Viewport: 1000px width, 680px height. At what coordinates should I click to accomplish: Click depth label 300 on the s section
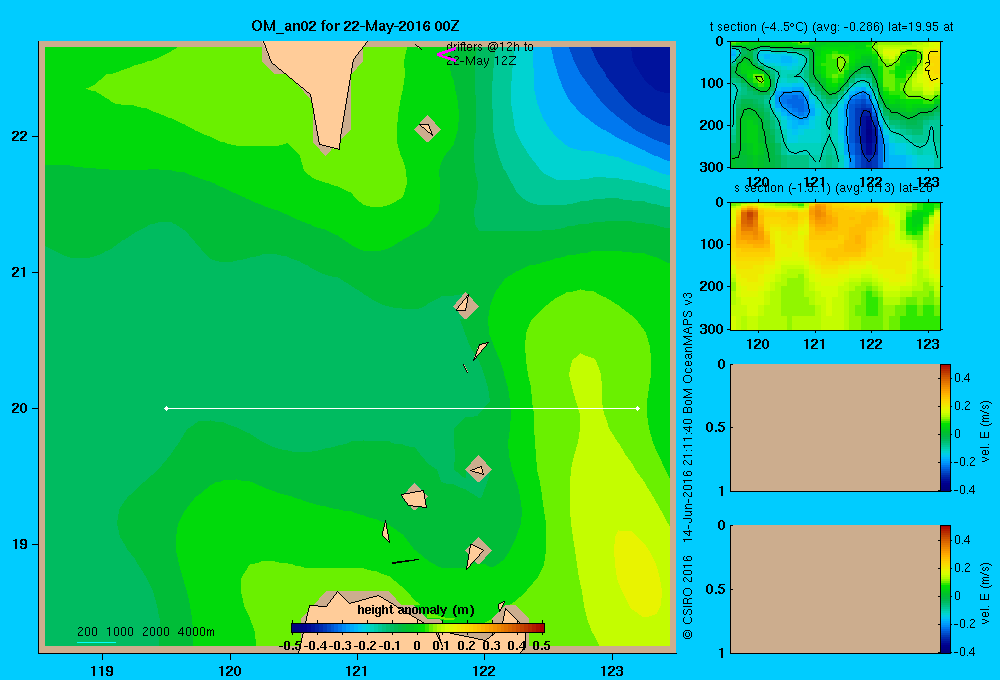click(712, 329)
